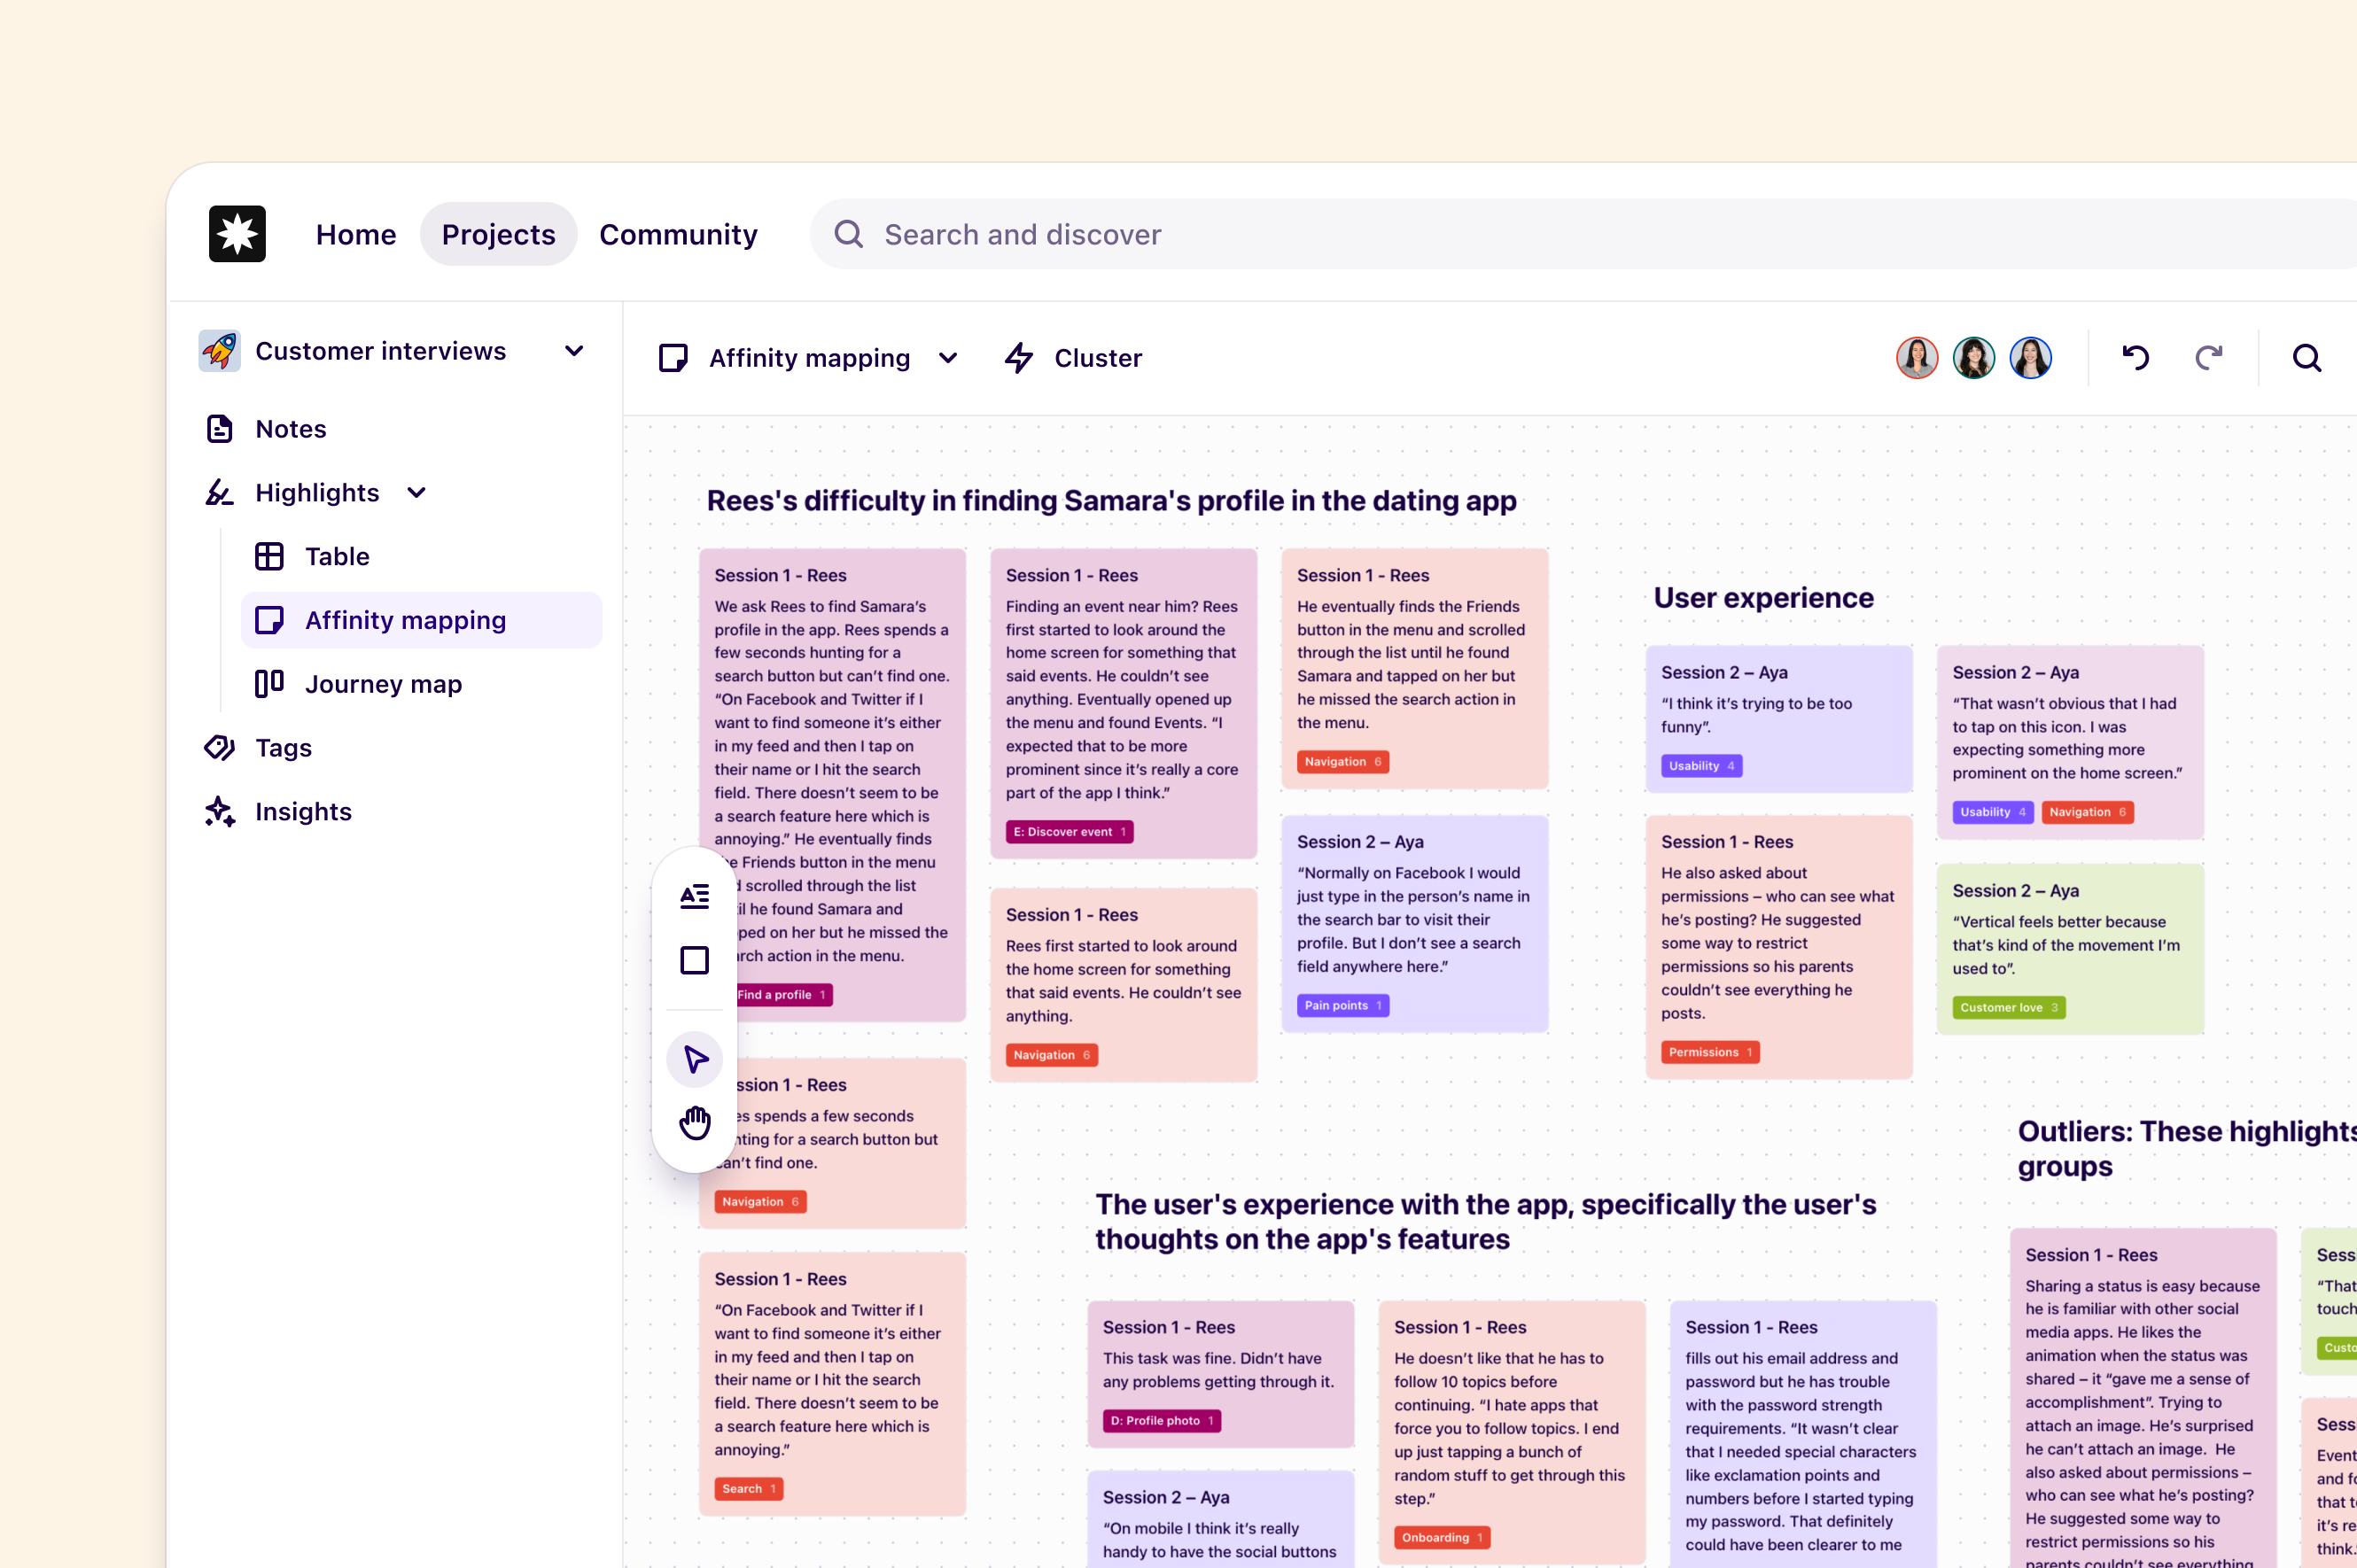Undo the last action
Viewport: 2357px width, 1568px height.
pyautogui.click(x=2135, y=357)
